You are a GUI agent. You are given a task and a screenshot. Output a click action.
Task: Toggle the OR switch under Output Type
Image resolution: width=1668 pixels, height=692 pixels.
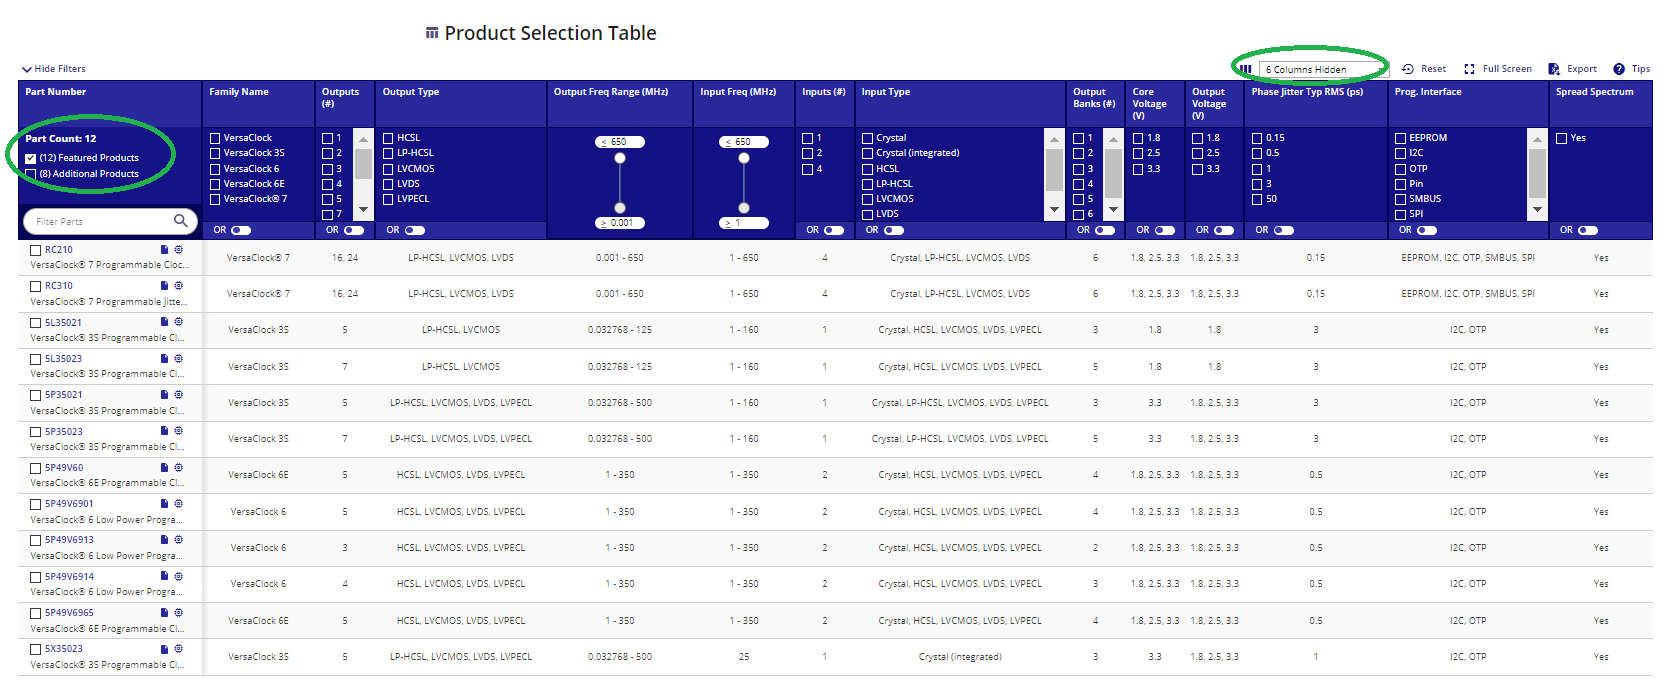point(415,230)
